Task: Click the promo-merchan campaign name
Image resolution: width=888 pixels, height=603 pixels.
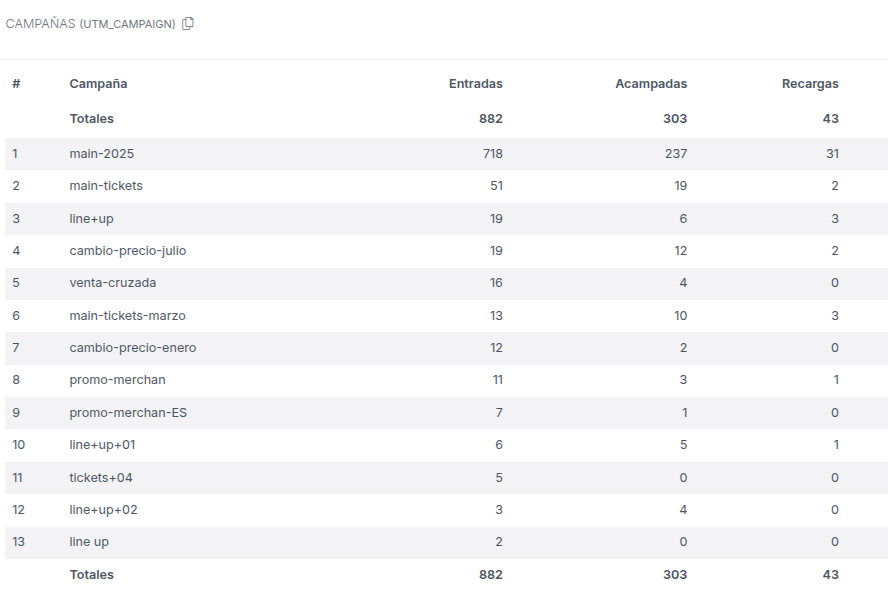Action: [117, 380]
